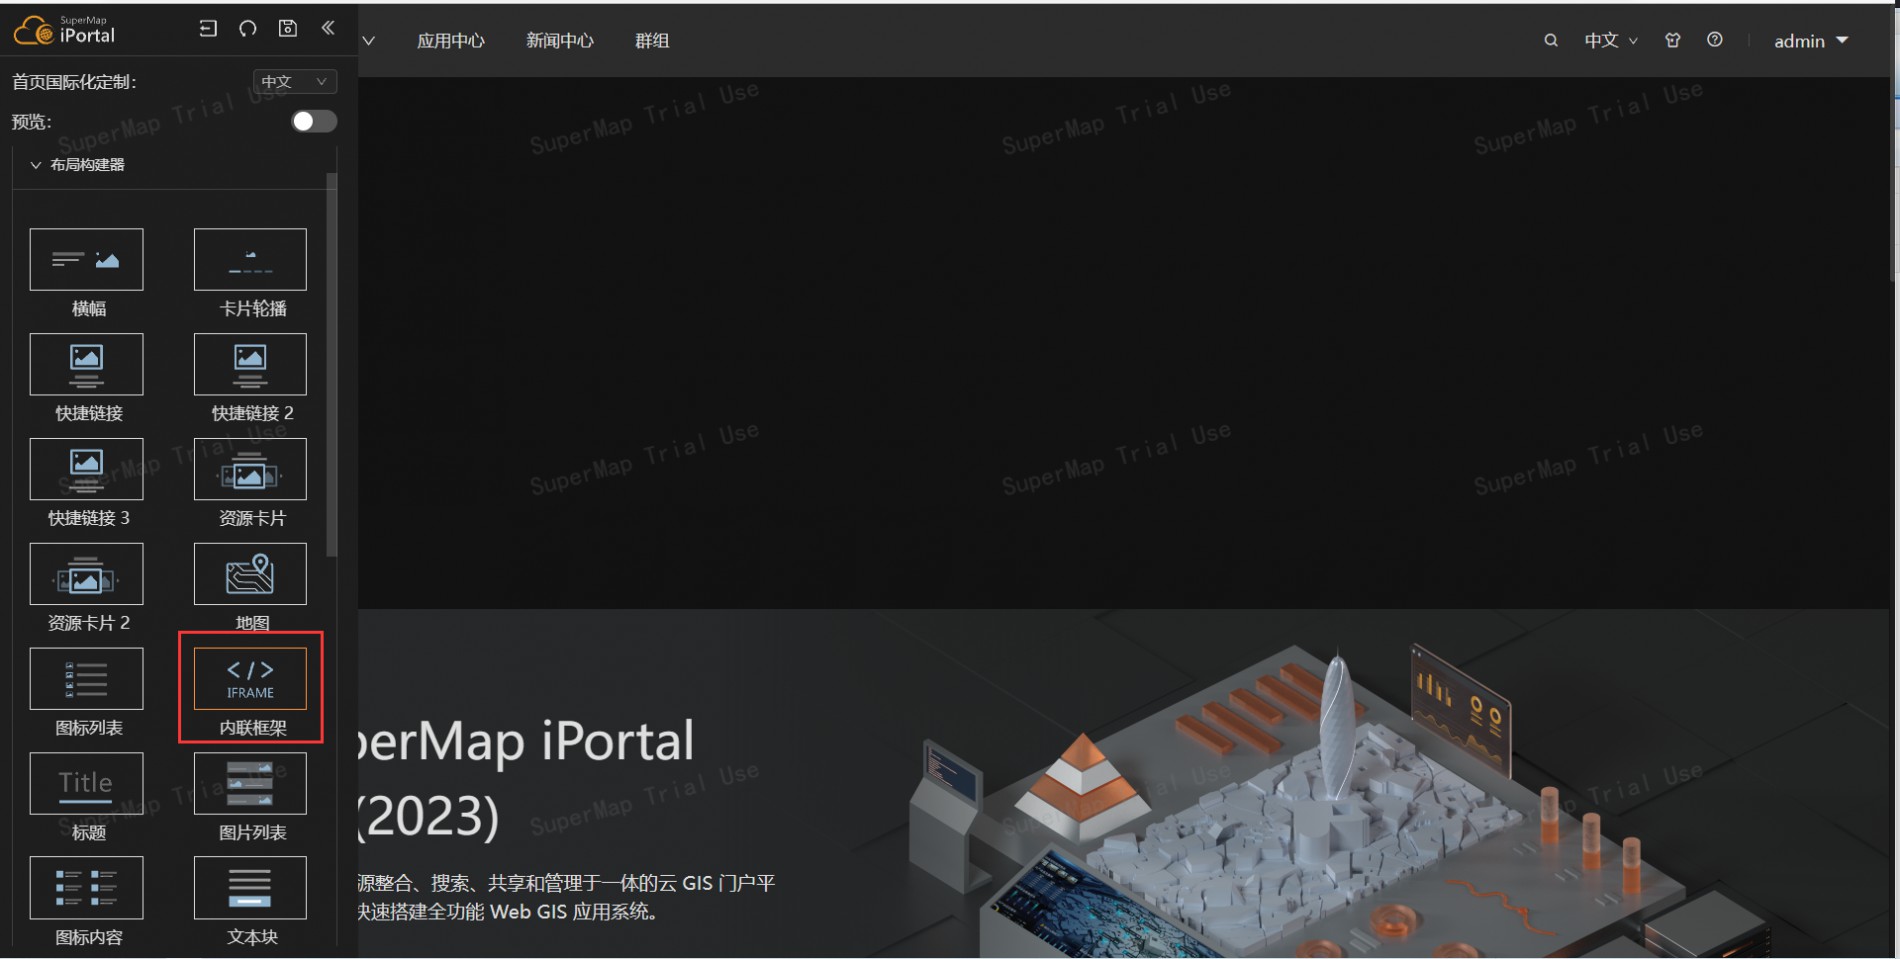Click the 首页国际化定制 label
This screenshot has height=959, width=1900.
pyautogui.click(x=74, y=82)
